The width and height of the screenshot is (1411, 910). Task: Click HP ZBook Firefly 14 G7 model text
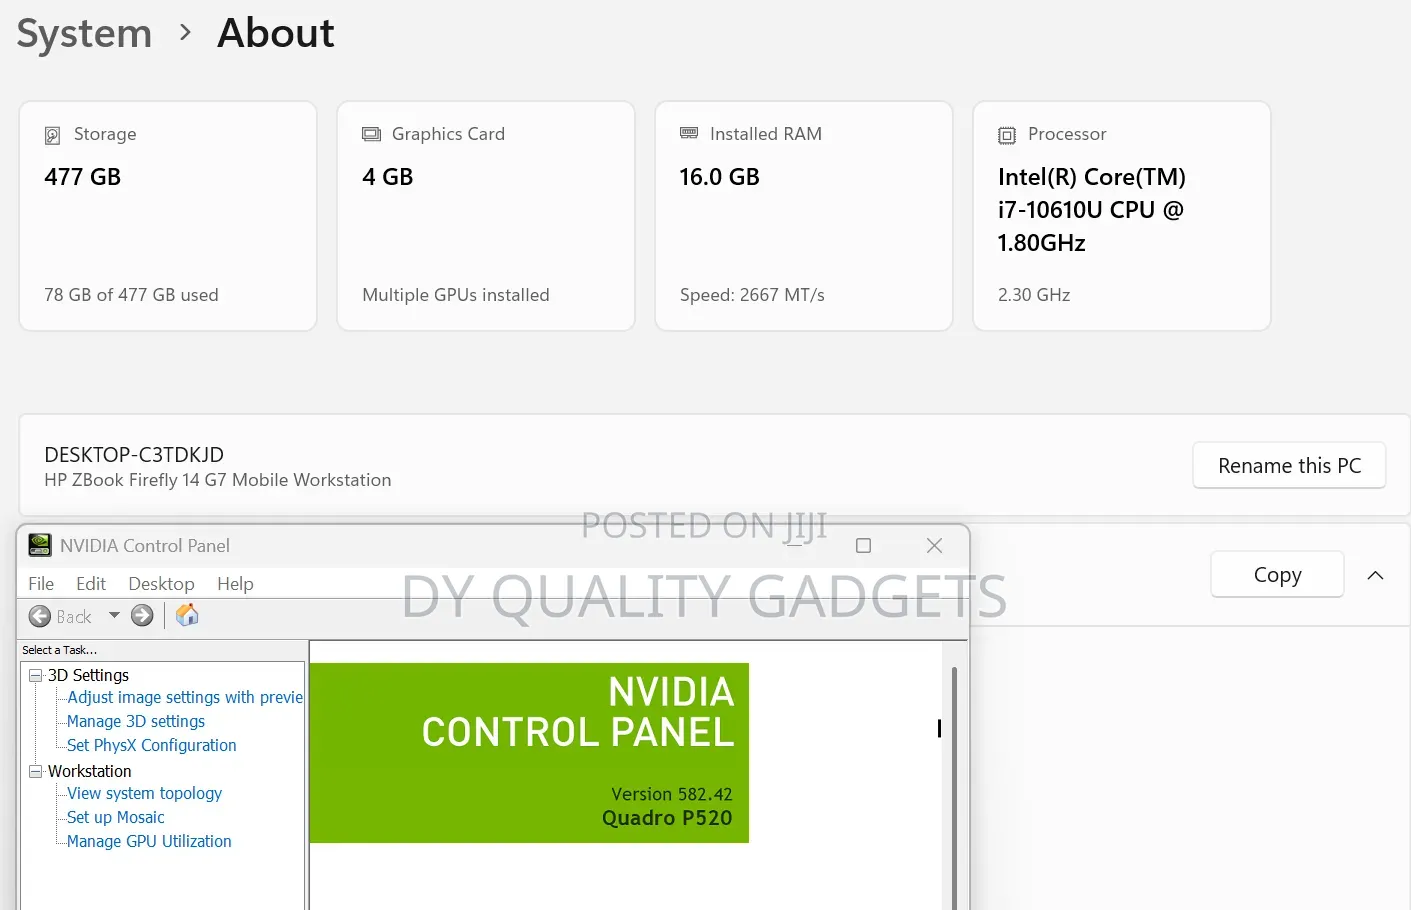(218, 480)
